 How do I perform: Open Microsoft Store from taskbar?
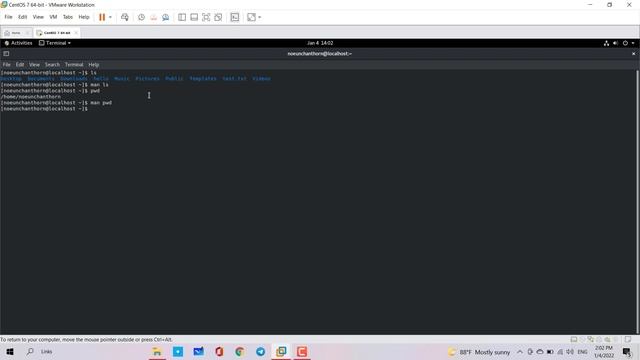click(x=178, y=351)
